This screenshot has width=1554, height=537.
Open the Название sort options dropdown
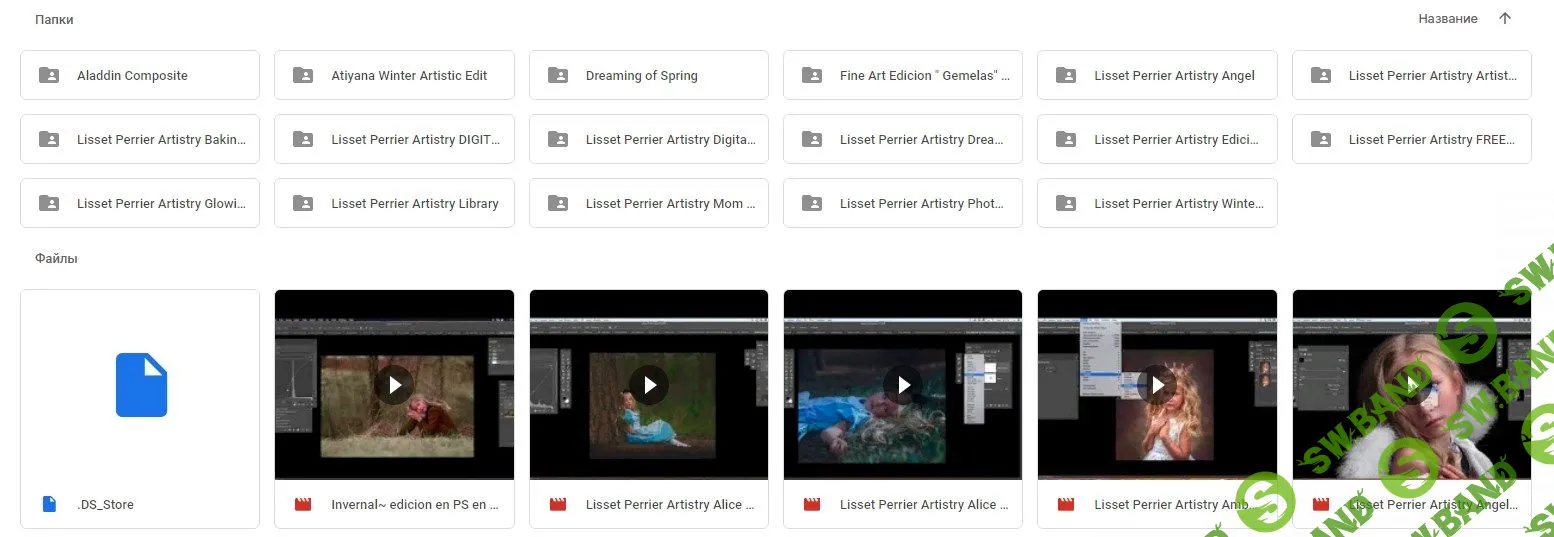click(x=1447, y=19)
